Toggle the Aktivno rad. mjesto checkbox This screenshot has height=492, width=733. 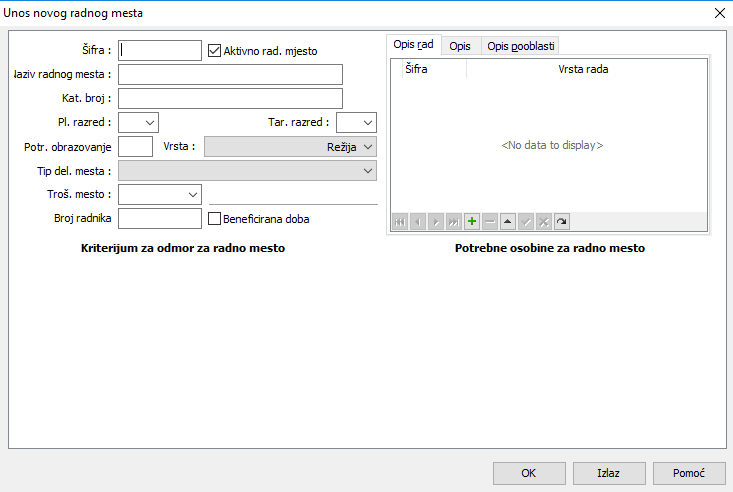[214, 50]
